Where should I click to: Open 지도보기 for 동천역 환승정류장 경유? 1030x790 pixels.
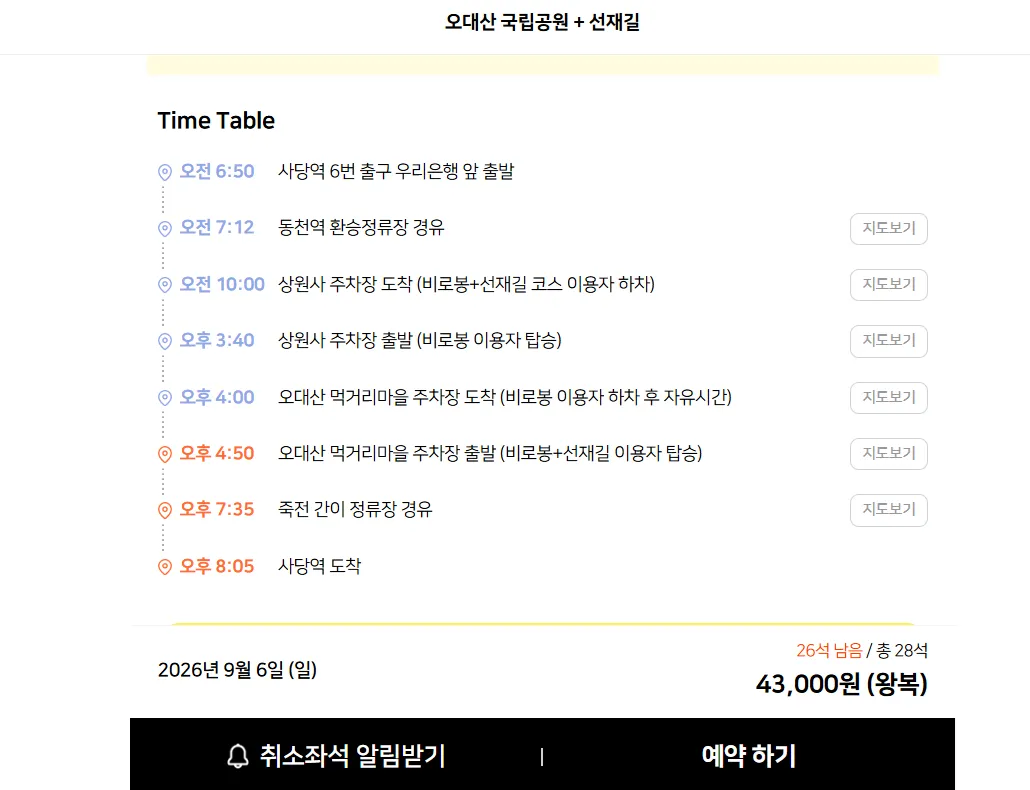889,229
